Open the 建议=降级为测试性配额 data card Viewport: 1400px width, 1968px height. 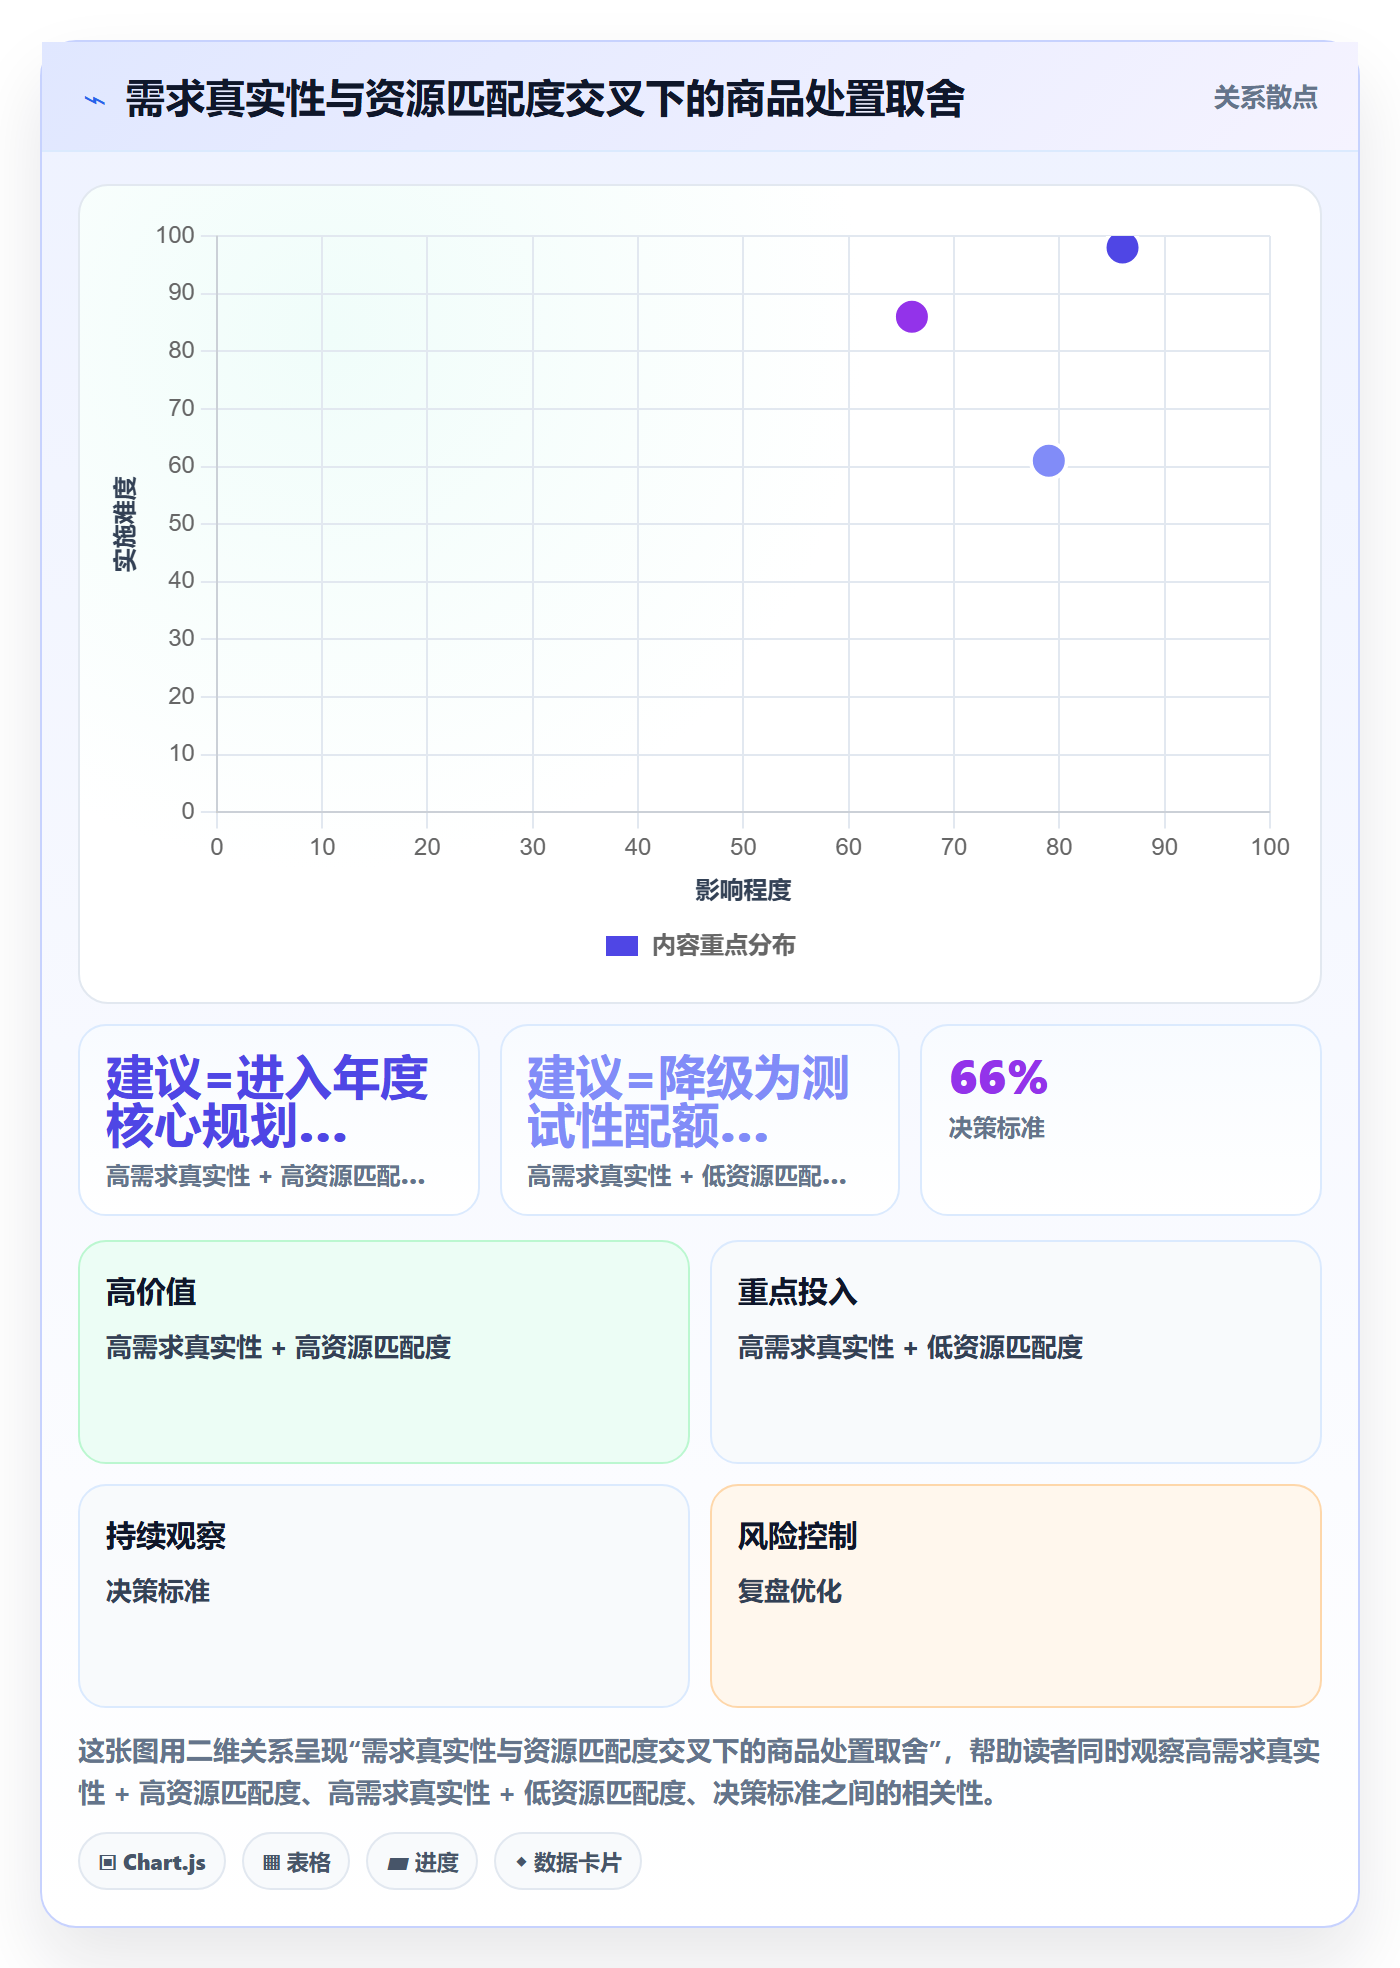(700, 1120)
